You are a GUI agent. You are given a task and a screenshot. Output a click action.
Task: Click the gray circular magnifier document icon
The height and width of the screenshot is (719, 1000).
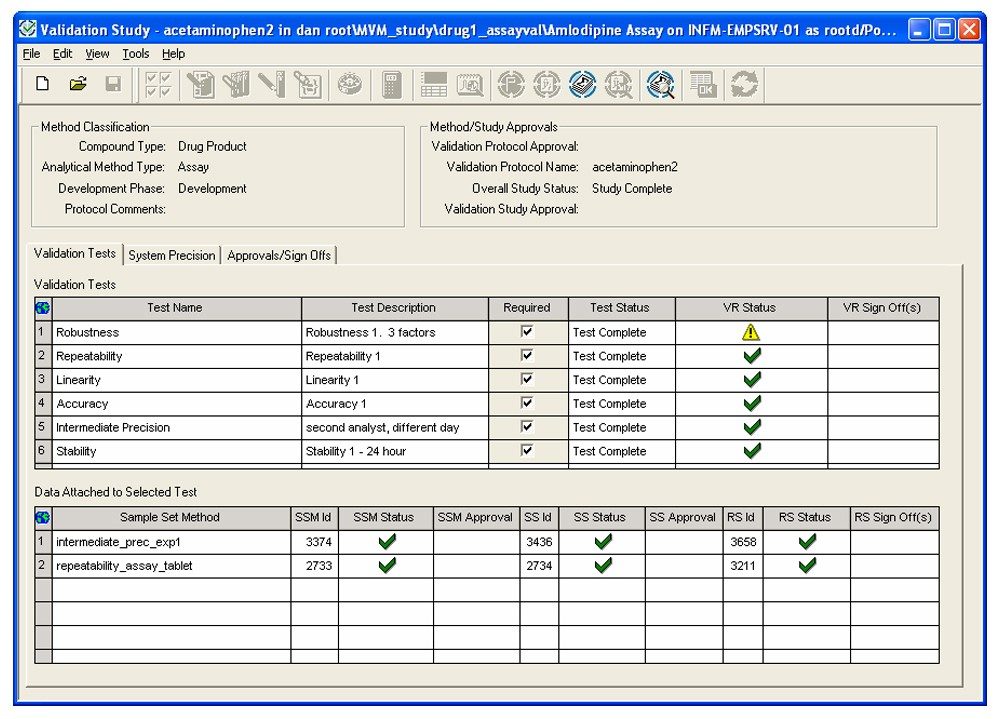pyautogui.click(x=618, y=84)
